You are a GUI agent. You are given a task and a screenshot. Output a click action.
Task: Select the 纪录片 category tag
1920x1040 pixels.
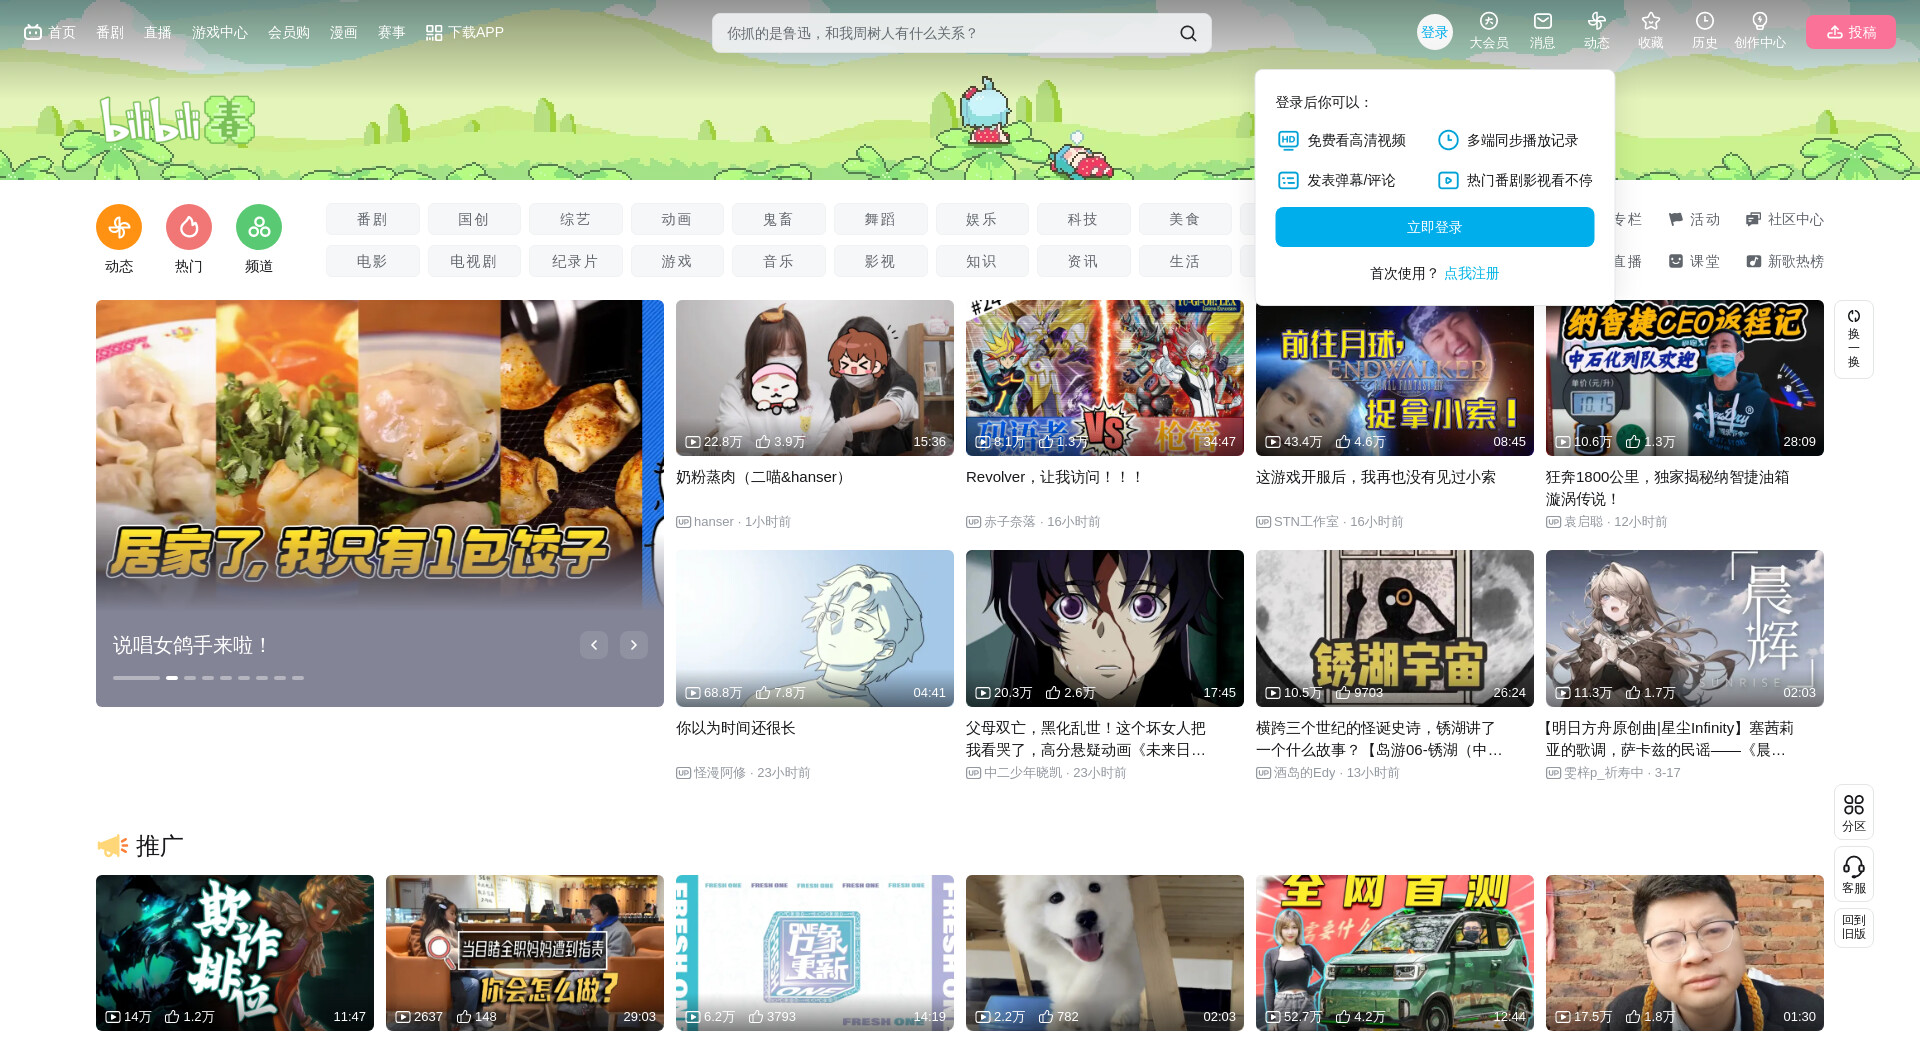point(576,261)
